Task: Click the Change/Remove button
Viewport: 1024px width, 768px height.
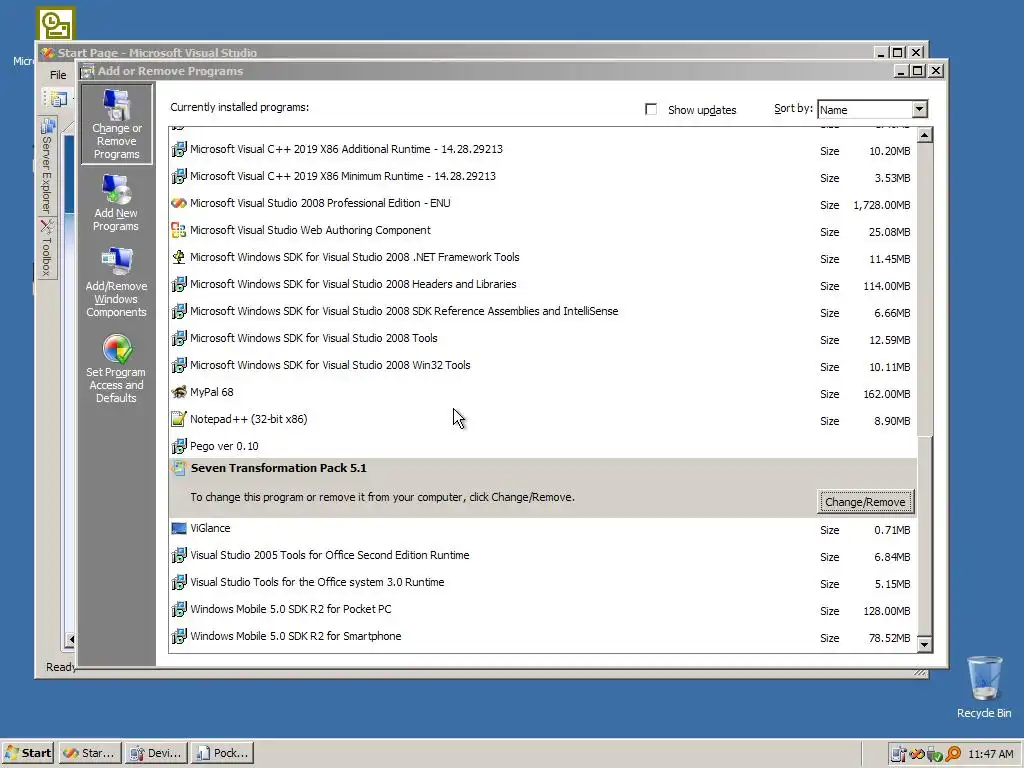Action: pyautogui.click(x=865, y=502)
